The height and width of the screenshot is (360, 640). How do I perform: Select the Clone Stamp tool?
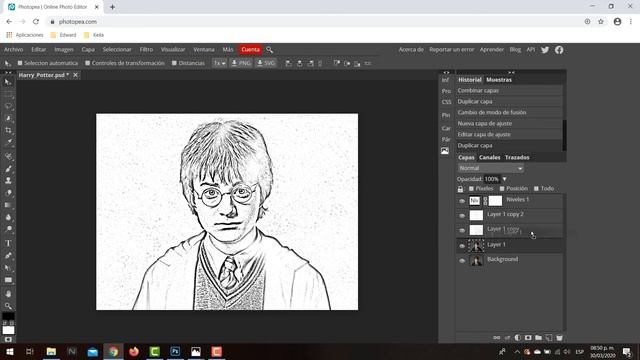8,180
